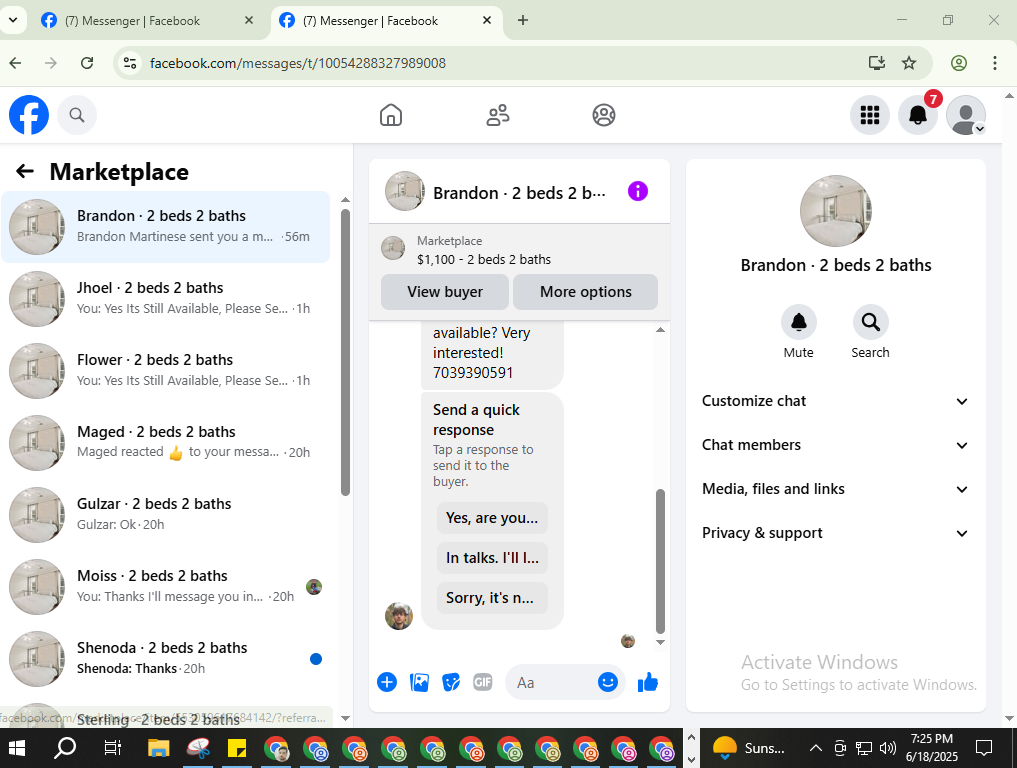Open the Moiss · 2 beds 2 baths conversation
1017x768 pixels.
click(166, 586)
